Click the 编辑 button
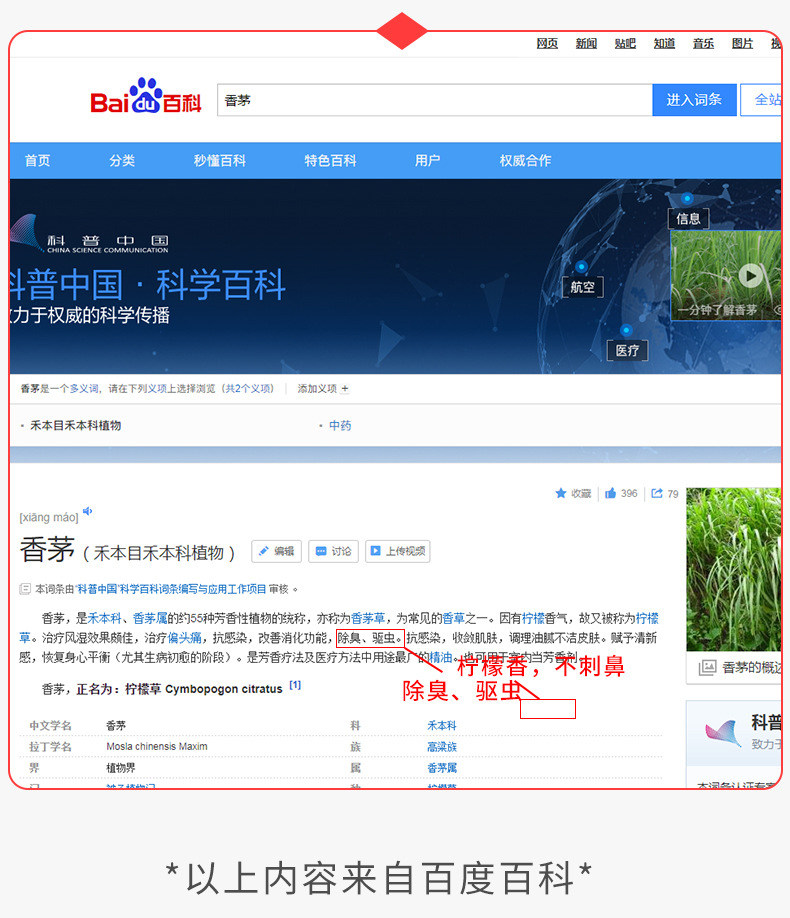The height and width of the screenshot is (918, 790). (276, 551)
